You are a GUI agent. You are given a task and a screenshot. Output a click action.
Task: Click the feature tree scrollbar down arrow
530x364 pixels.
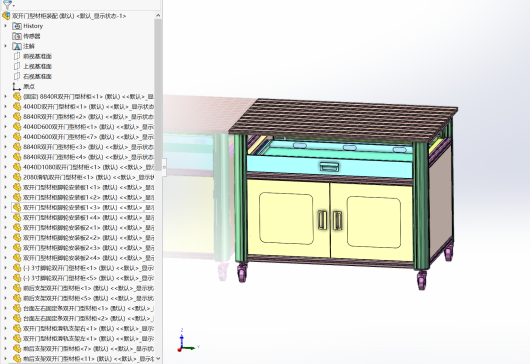158,358
